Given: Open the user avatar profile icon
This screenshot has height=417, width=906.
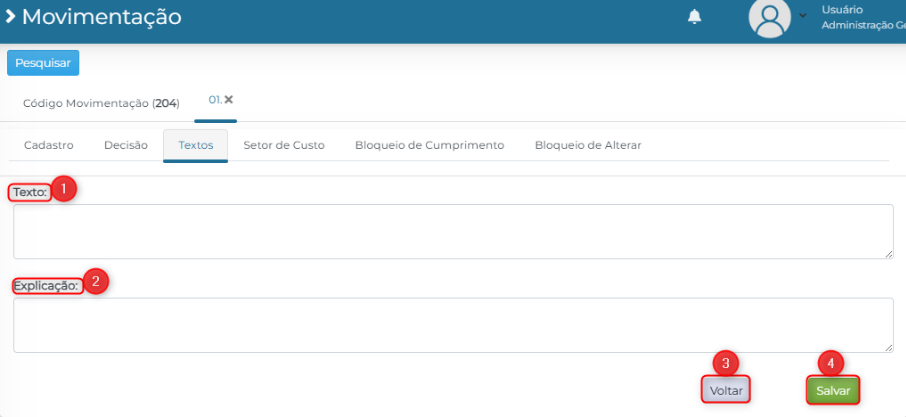Looking at the screenshot, I should (x=770, y=17).
